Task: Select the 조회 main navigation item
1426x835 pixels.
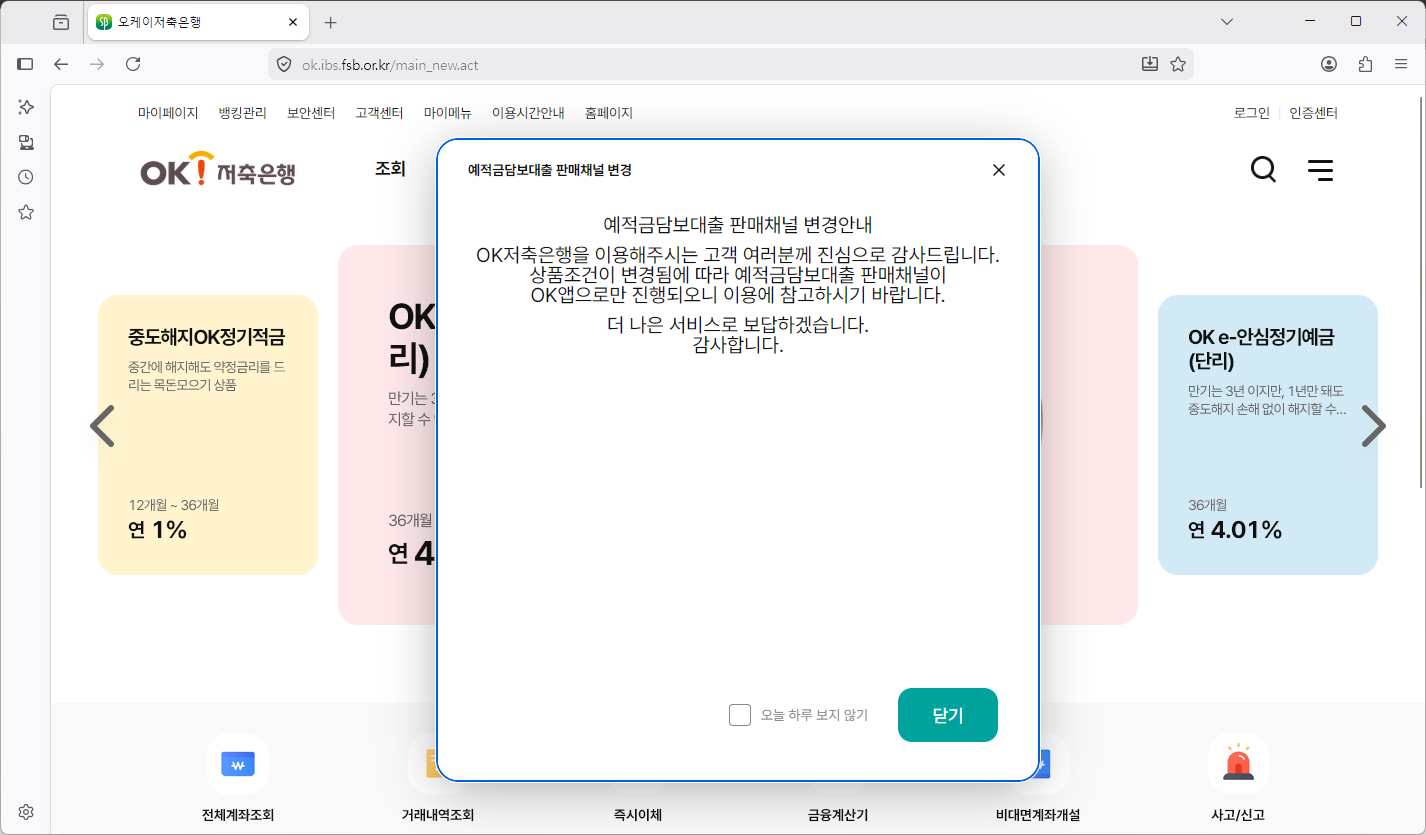Action: (390, 169)
